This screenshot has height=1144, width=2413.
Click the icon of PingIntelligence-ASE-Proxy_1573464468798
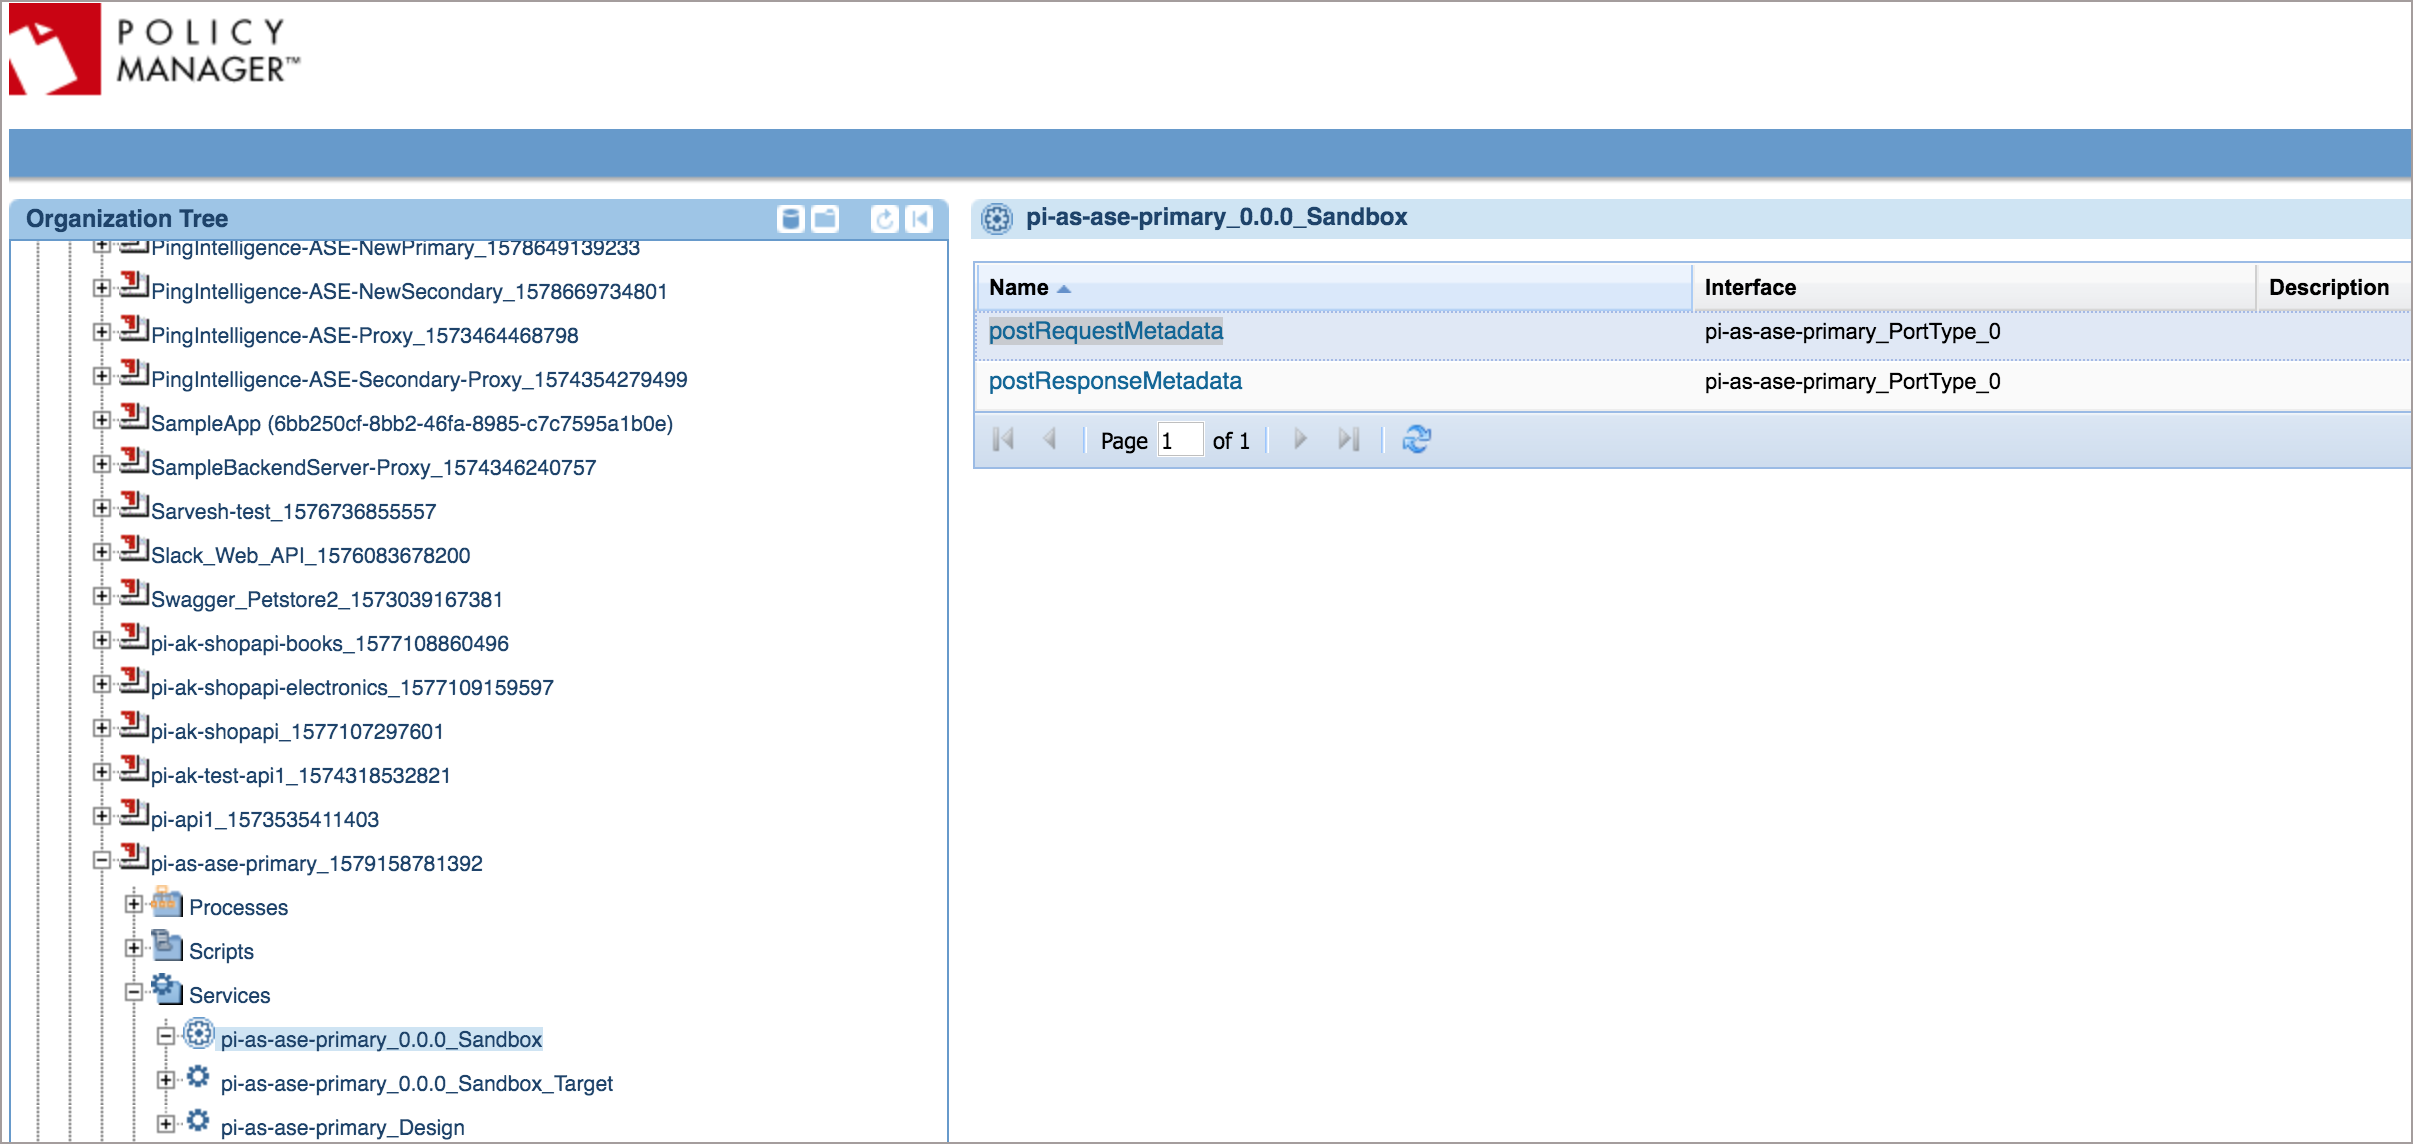tap(134, 329)
